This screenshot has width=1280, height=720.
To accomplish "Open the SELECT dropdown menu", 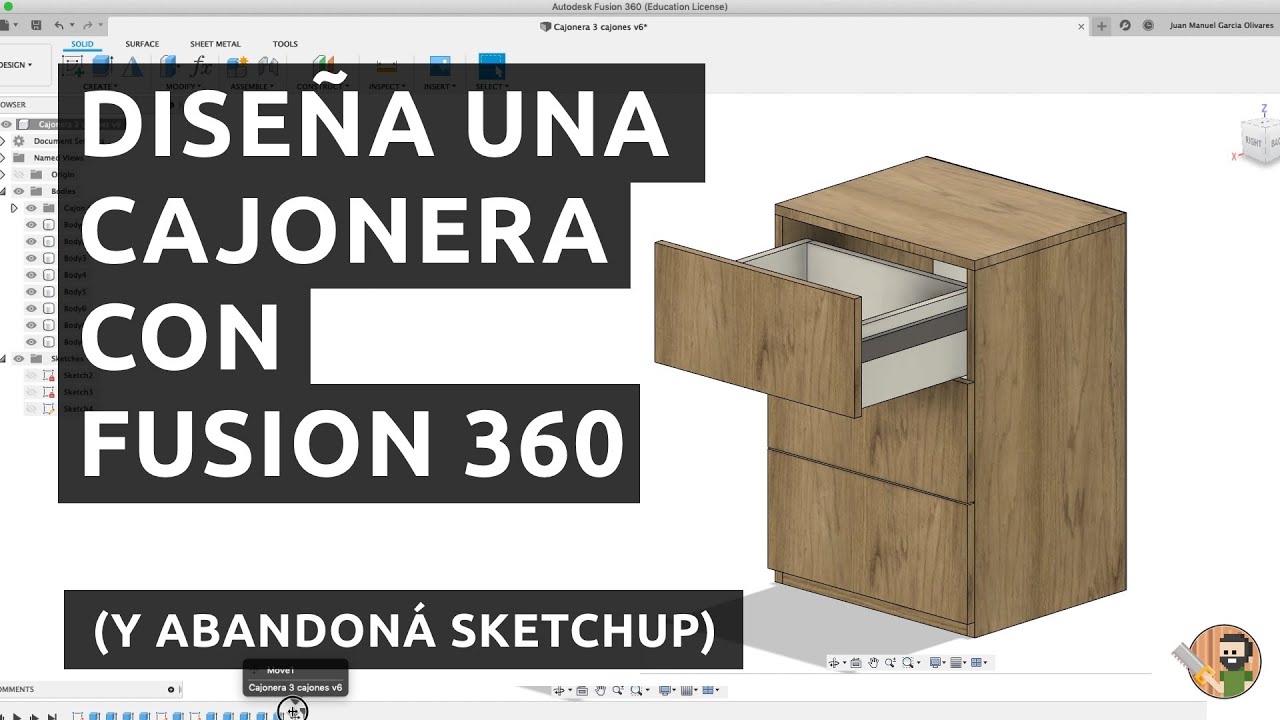I will [x=490, y=87].
